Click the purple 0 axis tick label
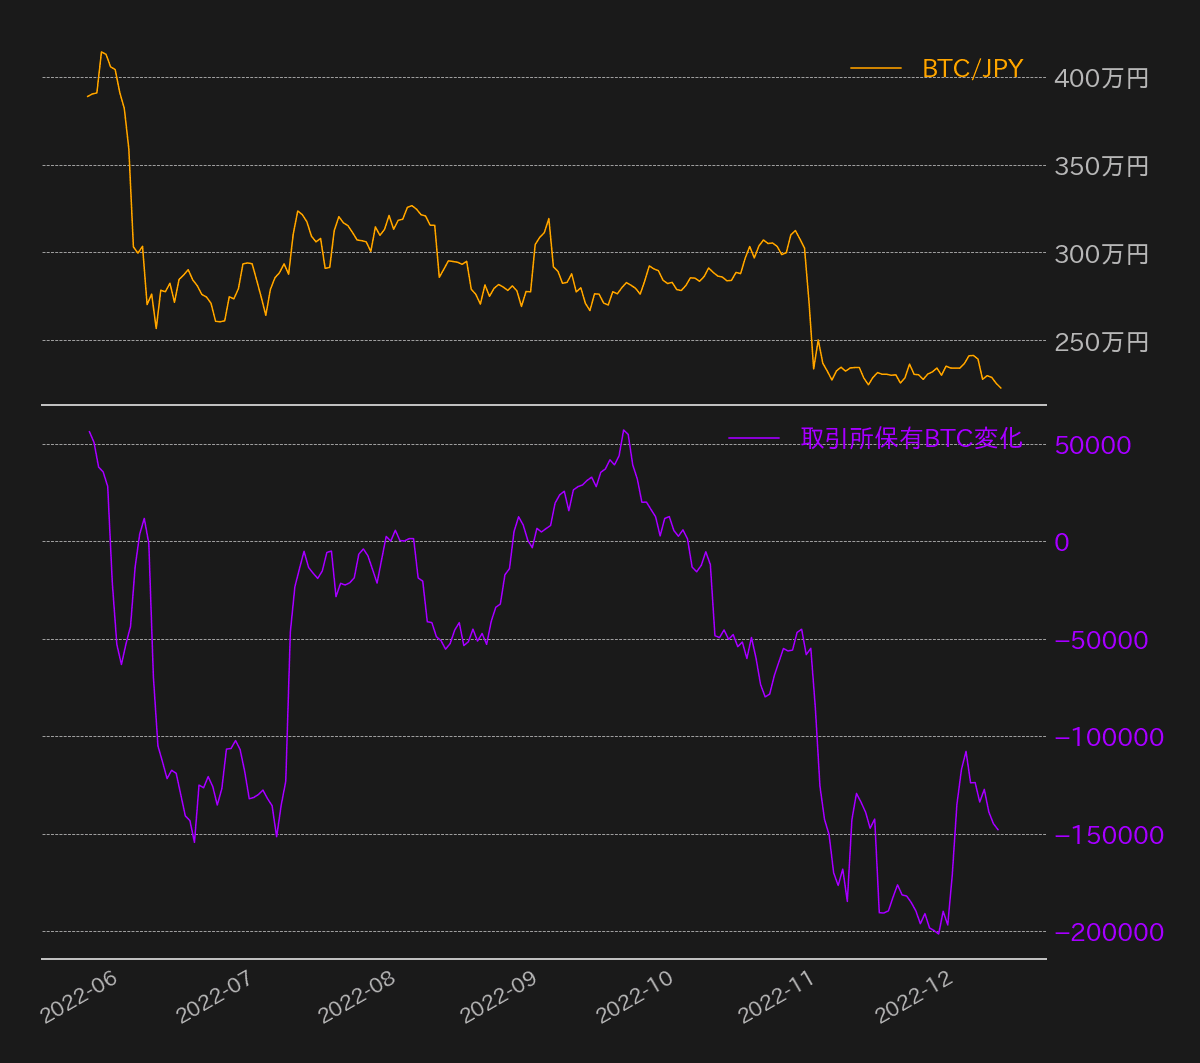Viewport: 1200px width, 1063px height. (x=1062, y=542)
